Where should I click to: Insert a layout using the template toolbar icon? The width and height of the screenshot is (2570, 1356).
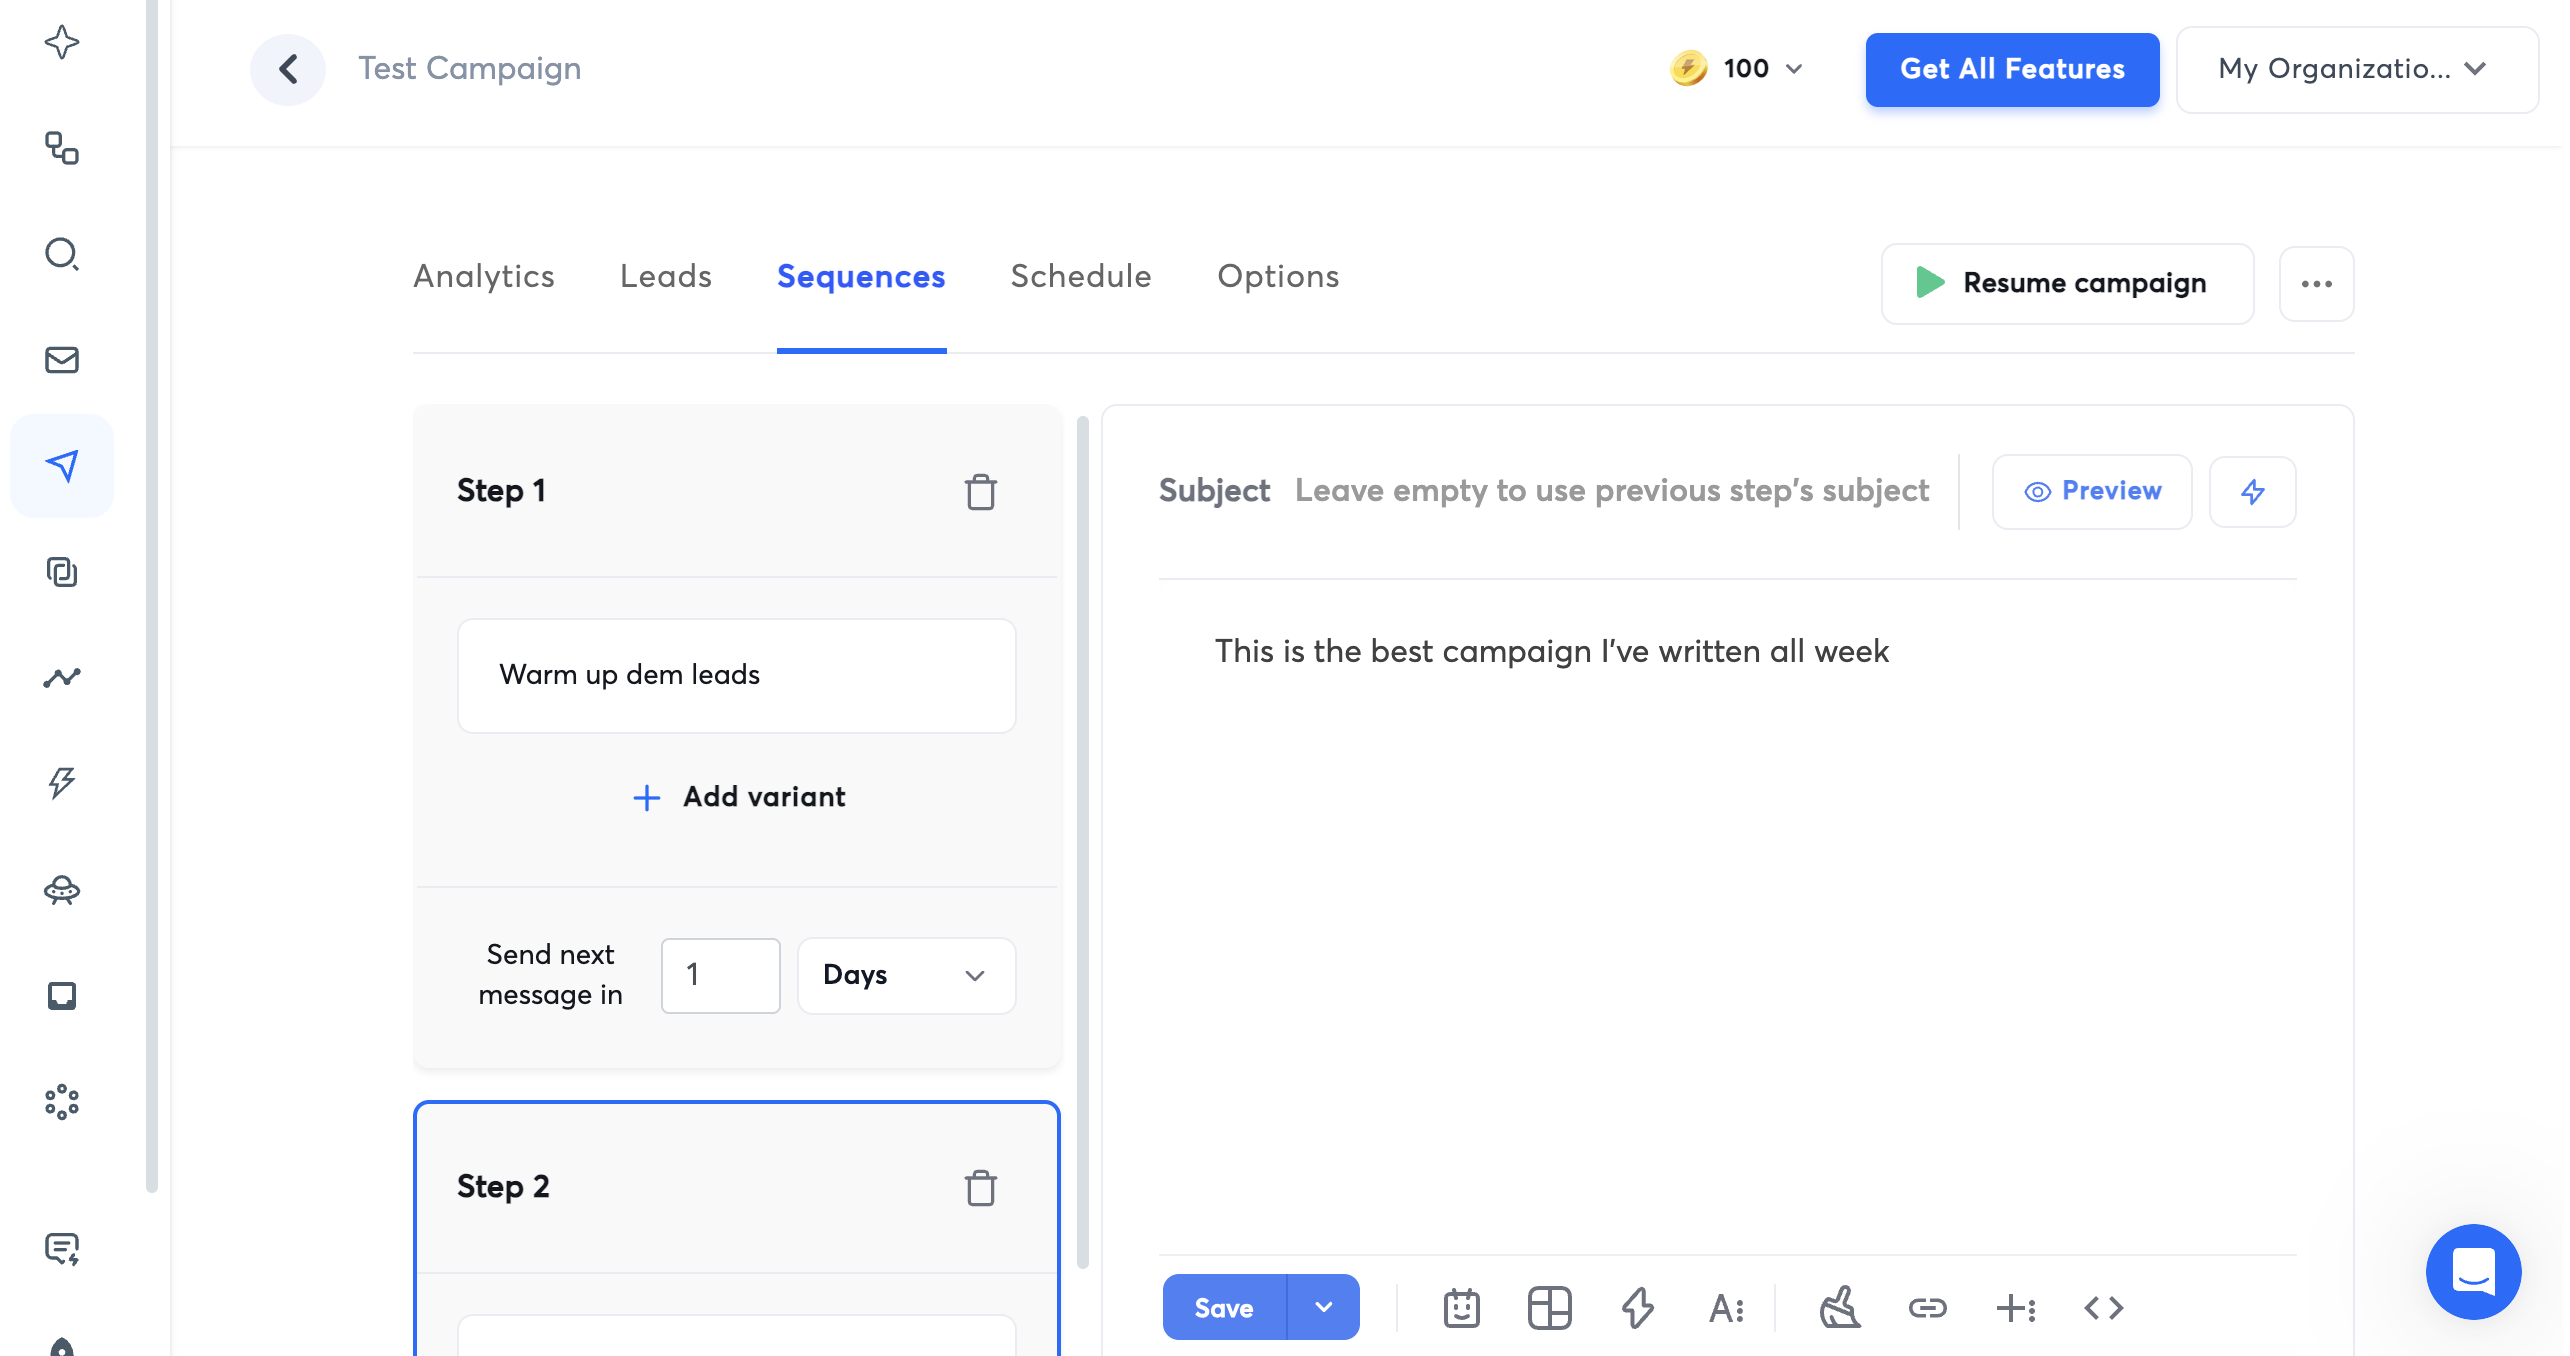(x=1549, y=1307)
